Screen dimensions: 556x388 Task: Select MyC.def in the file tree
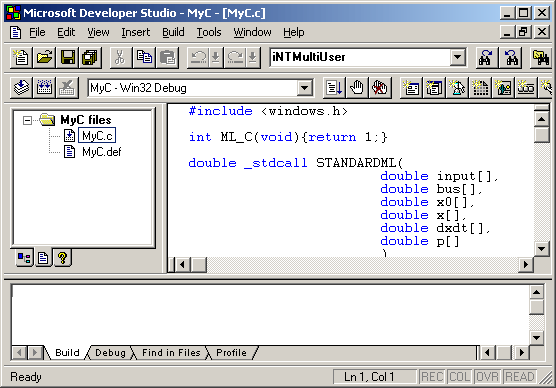point(101,152)
